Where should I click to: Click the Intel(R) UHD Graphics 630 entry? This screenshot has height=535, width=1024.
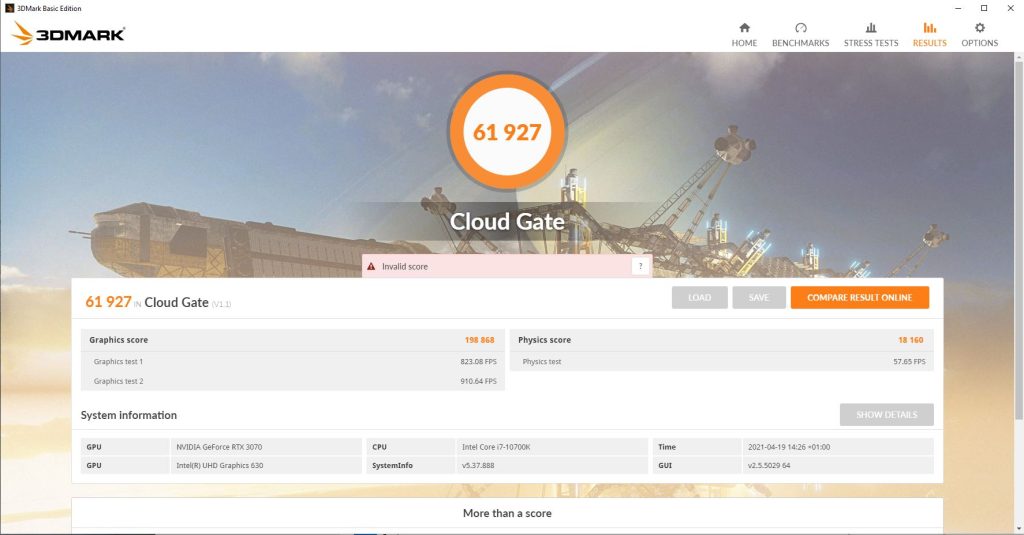click(x=219, y=465)
